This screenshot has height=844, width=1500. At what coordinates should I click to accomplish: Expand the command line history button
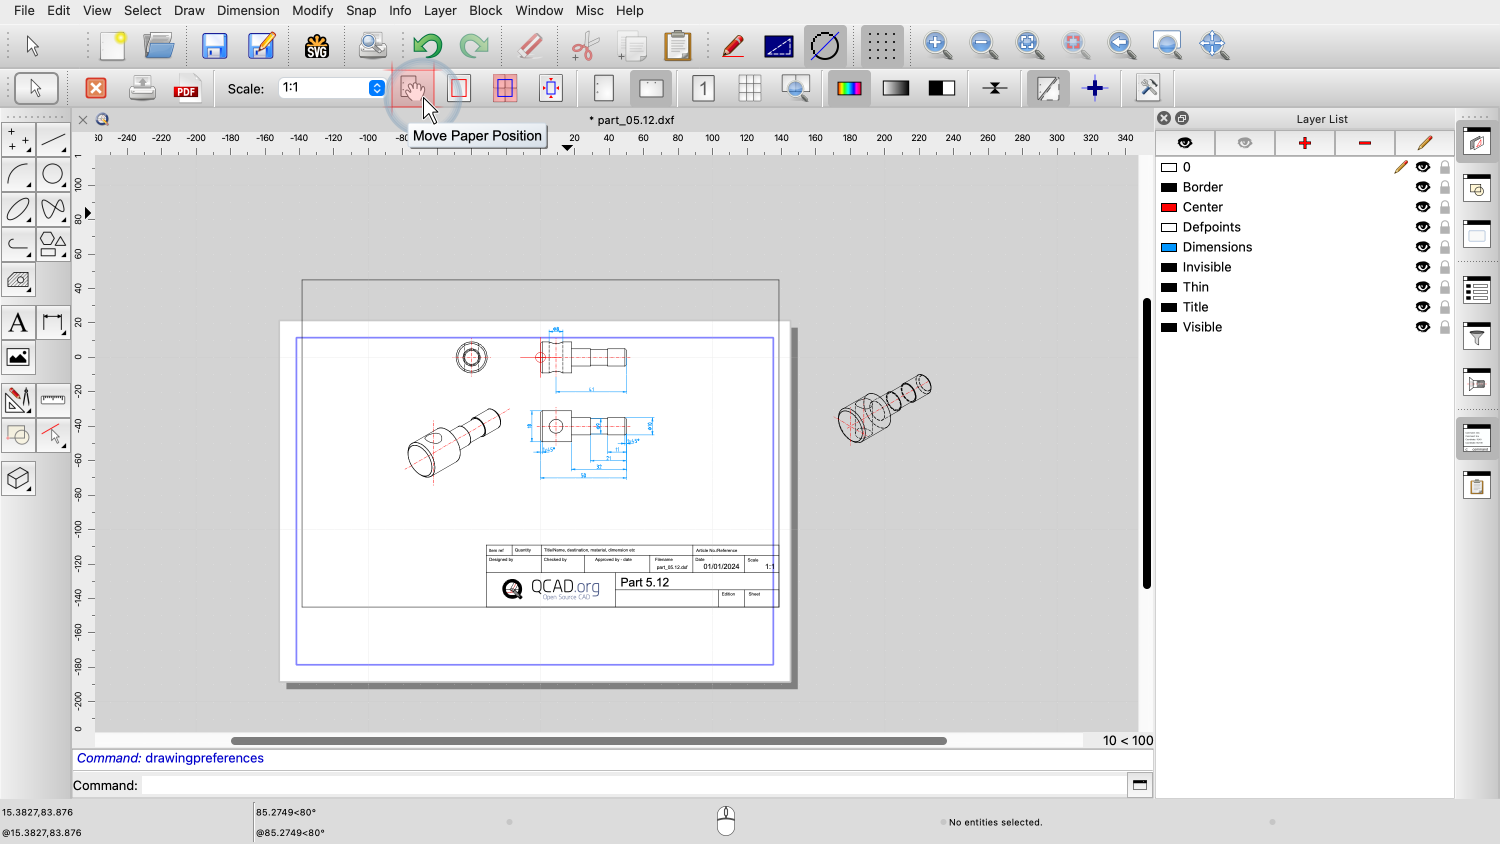coord(1139,785)
